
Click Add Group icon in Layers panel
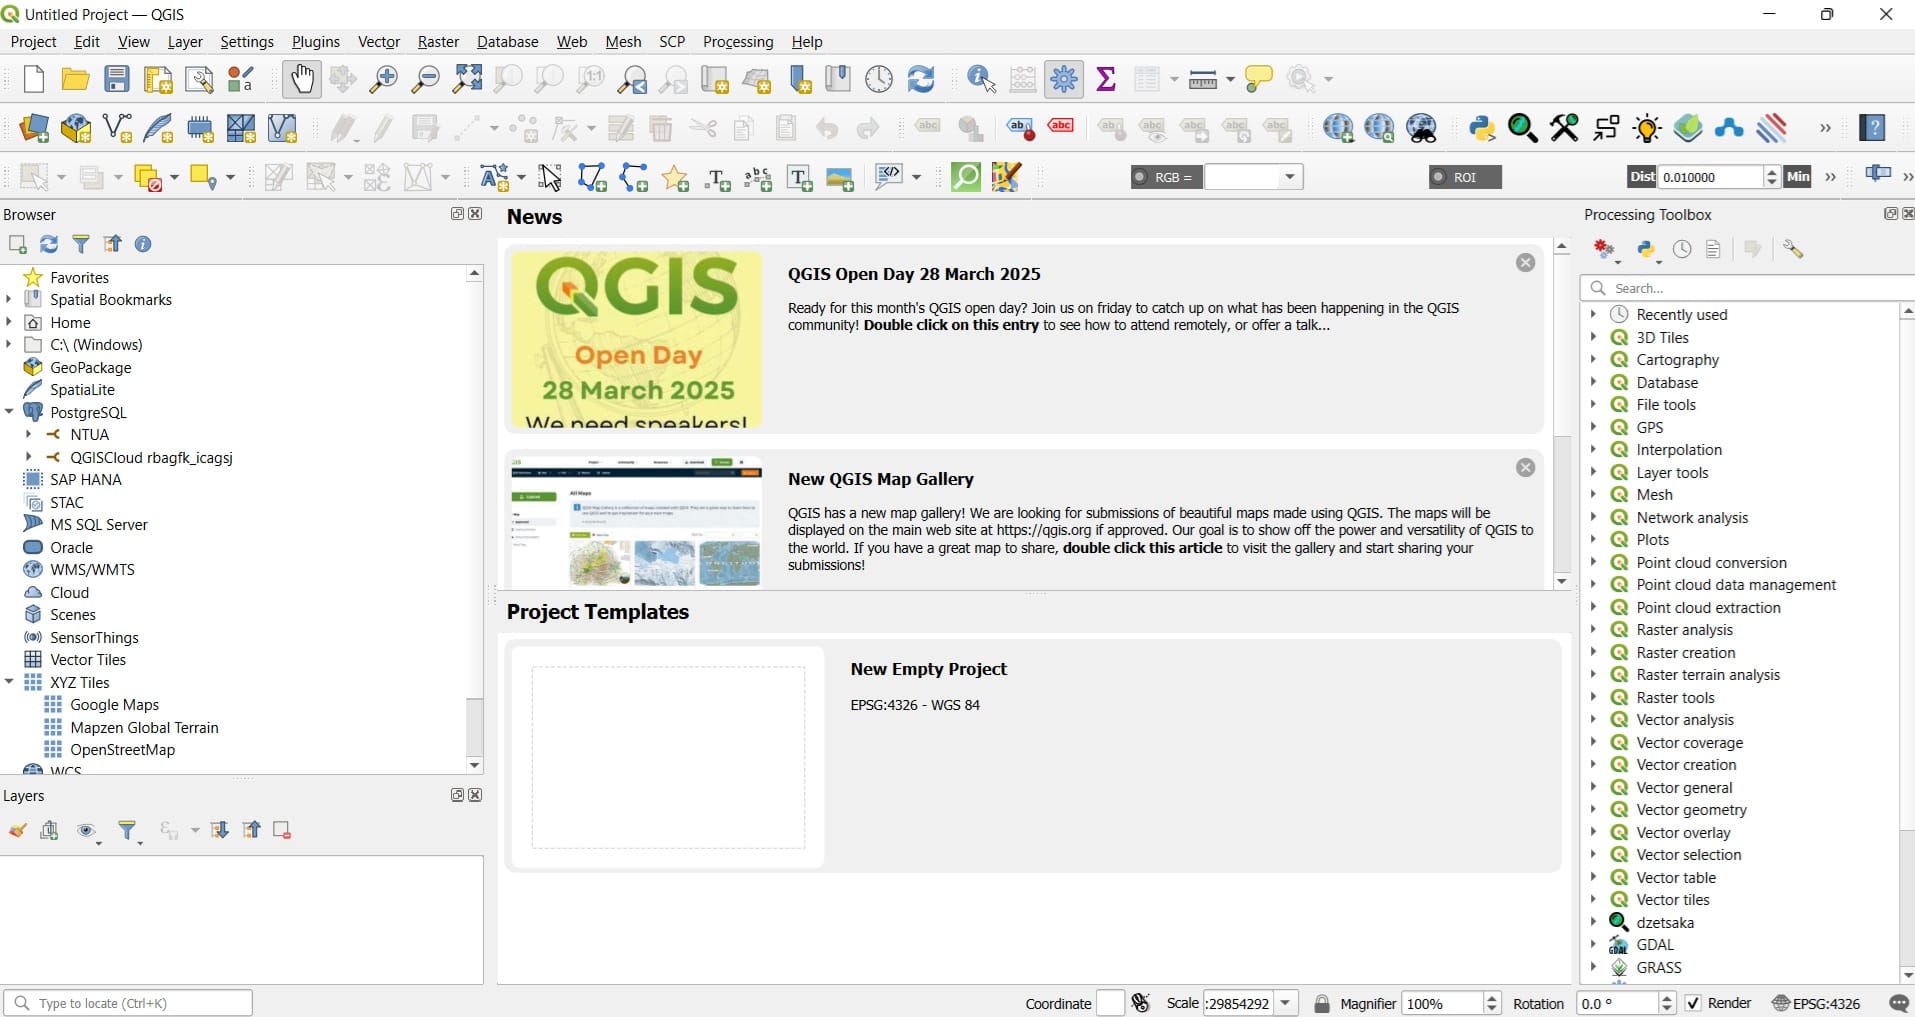(x=49, y=831)
